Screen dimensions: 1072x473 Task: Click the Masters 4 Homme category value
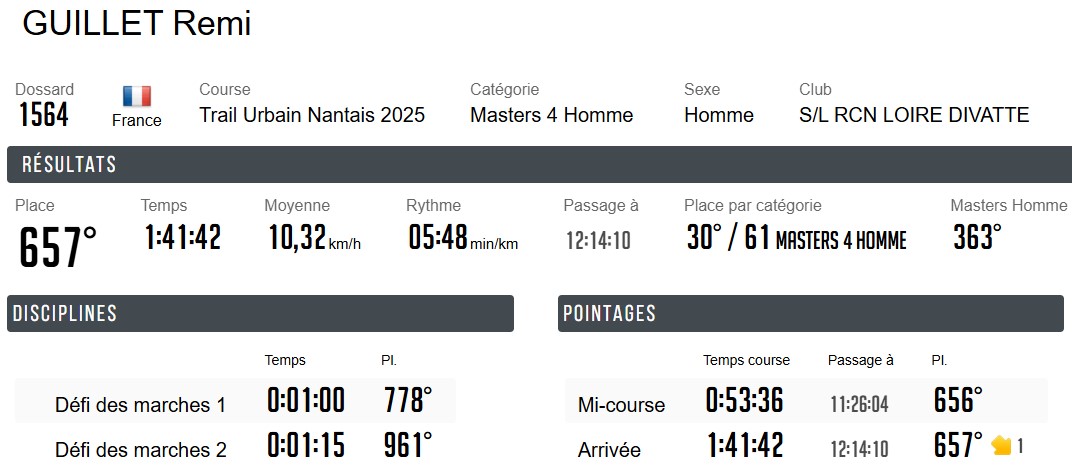pyautogui.click(x=551, y=115)
